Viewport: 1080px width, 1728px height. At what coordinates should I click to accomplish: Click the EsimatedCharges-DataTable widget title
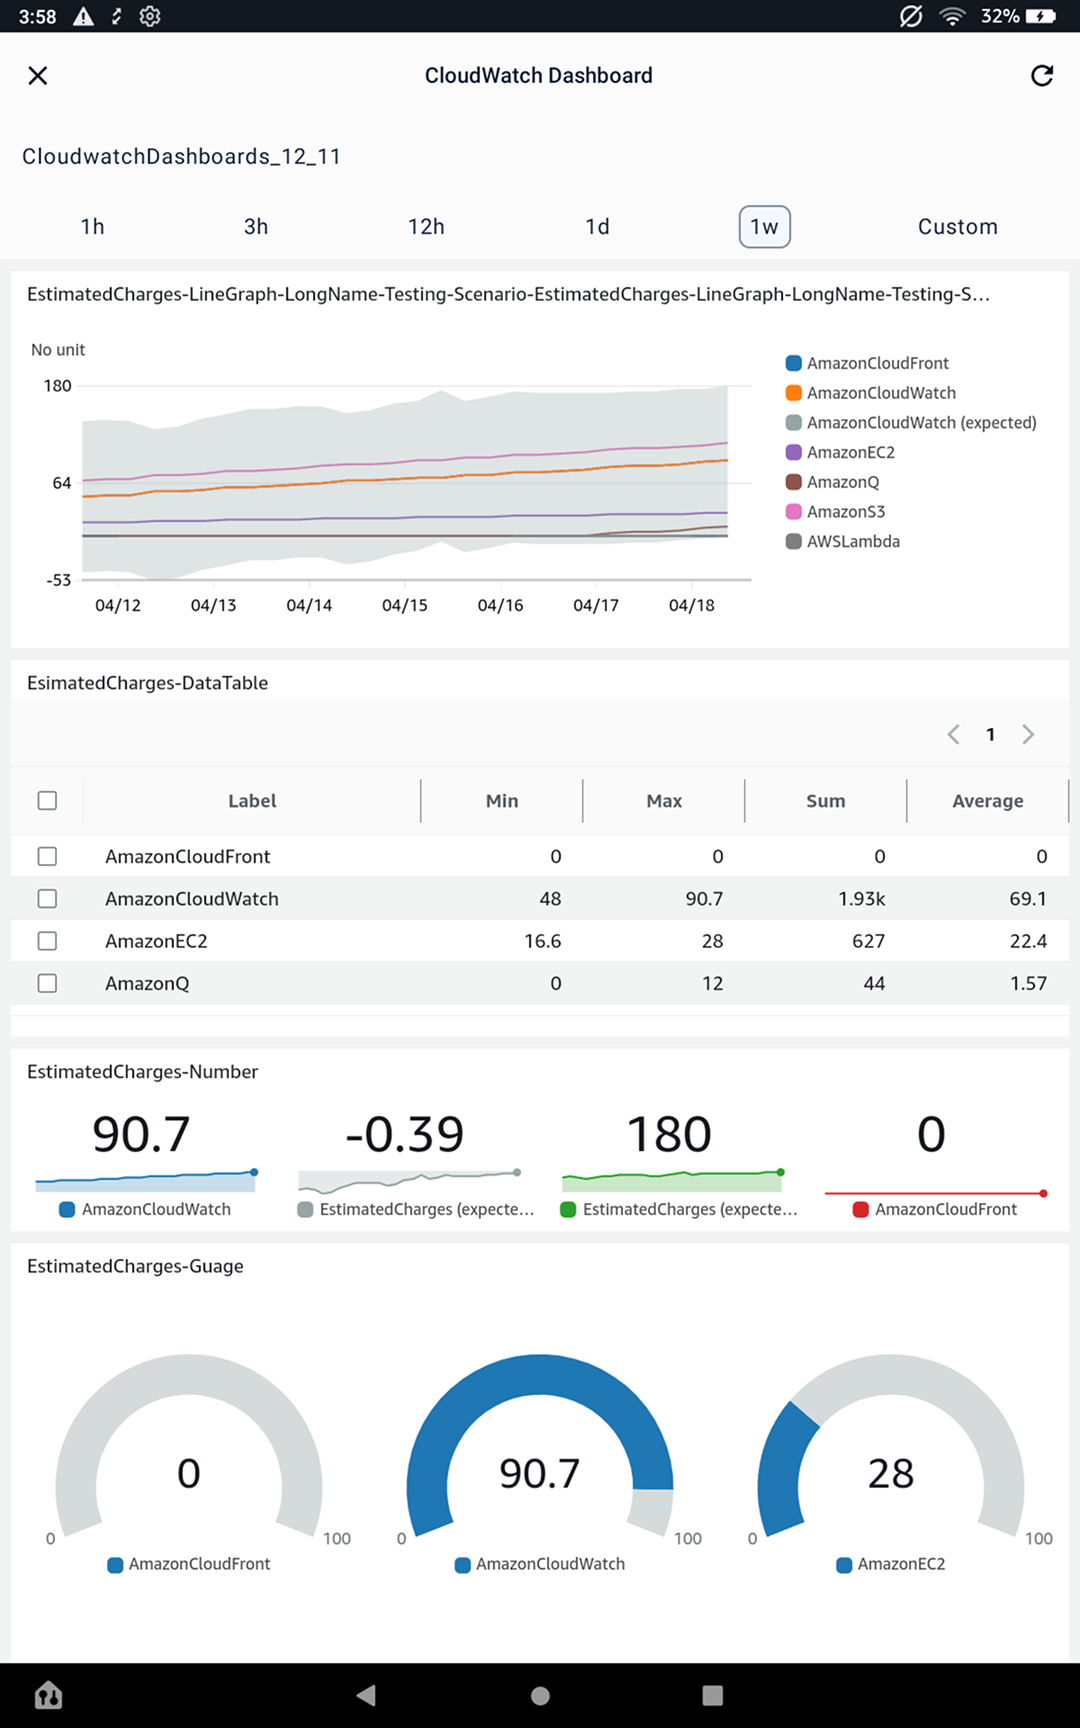click(148, 683)
